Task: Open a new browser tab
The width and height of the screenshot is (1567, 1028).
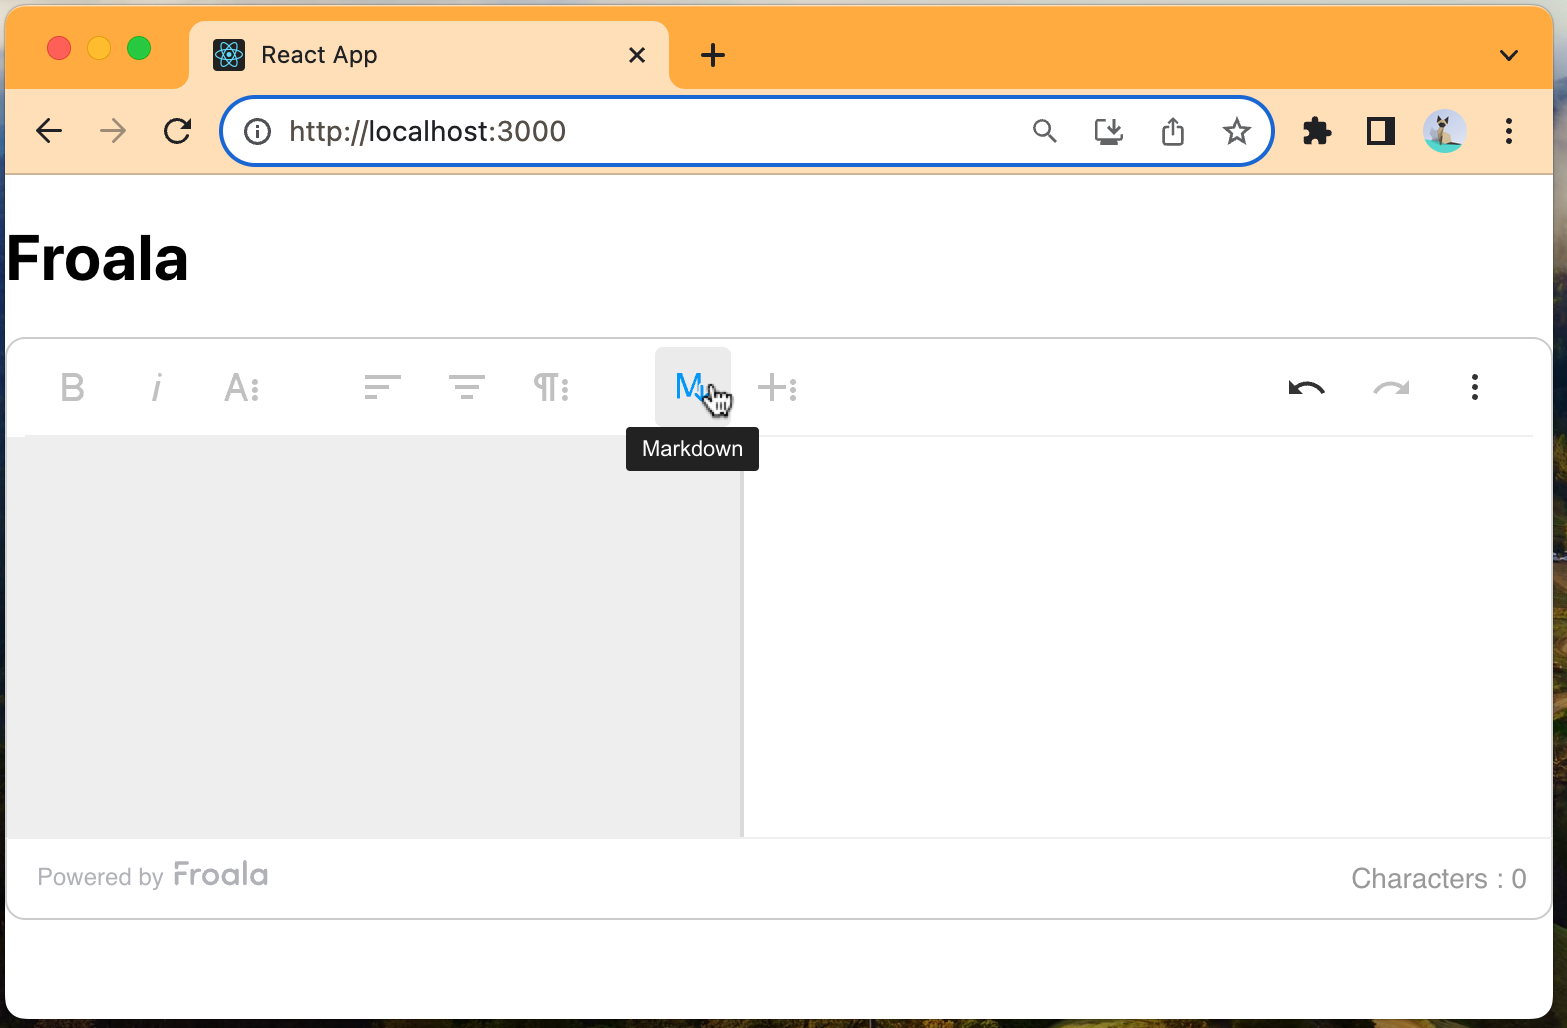Action: pos(713,55)
